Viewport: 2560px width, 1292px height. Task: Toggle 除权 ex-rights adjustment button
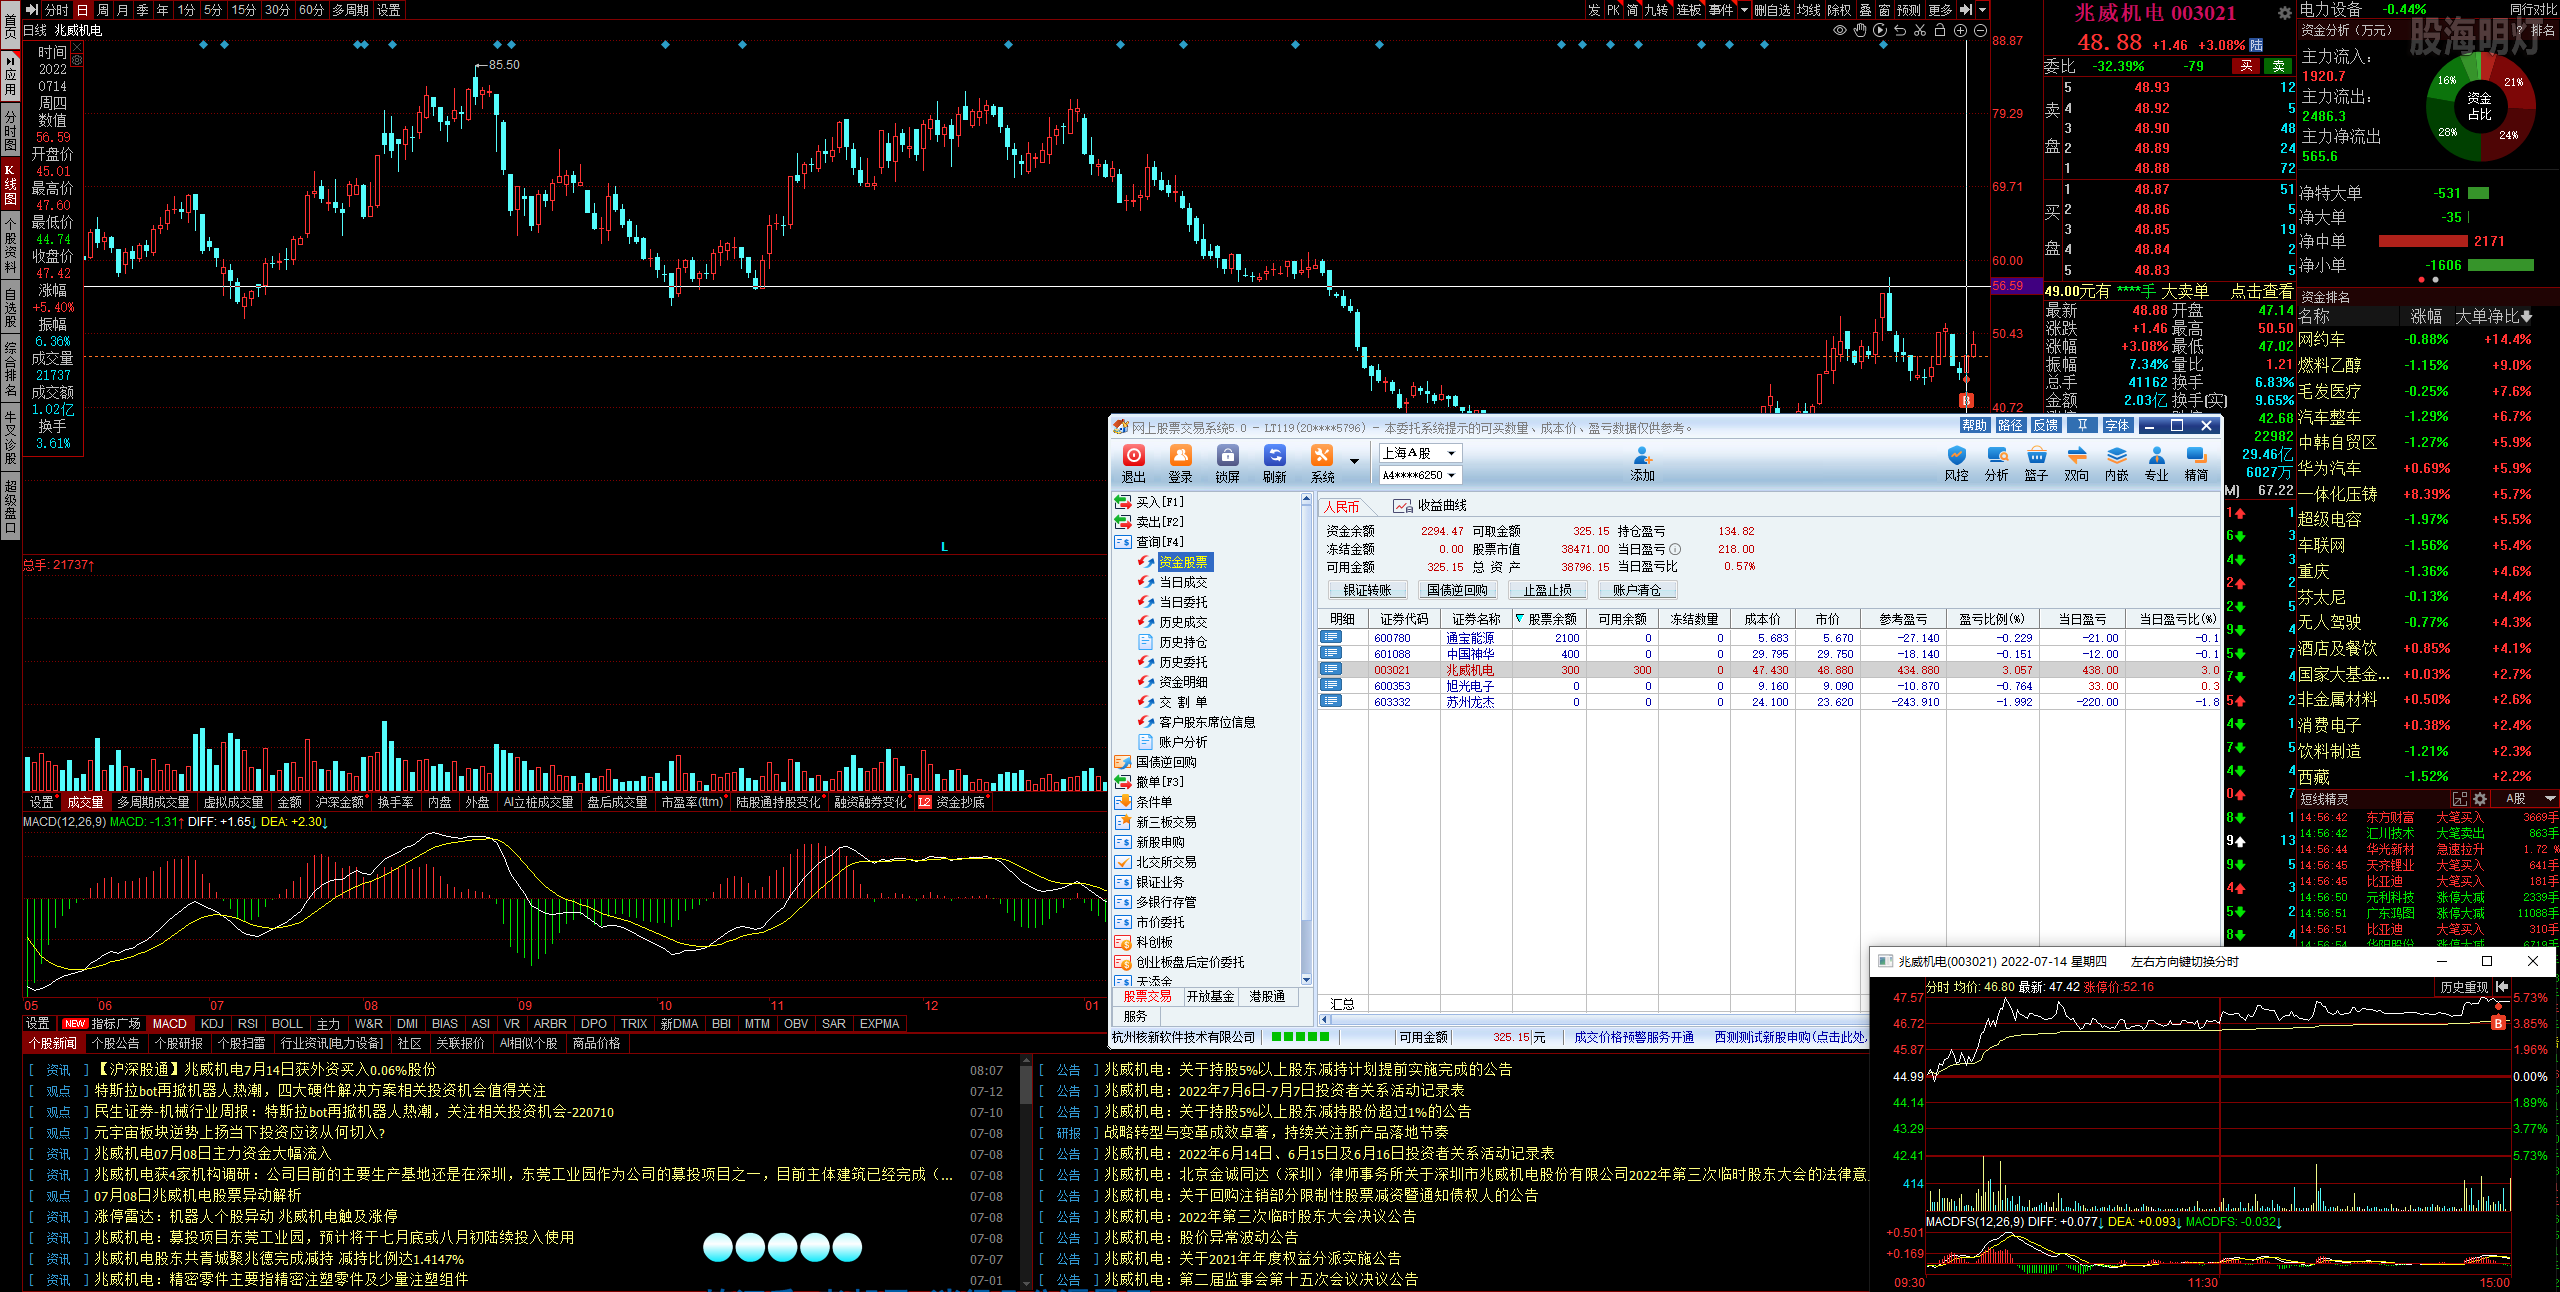1839,10
